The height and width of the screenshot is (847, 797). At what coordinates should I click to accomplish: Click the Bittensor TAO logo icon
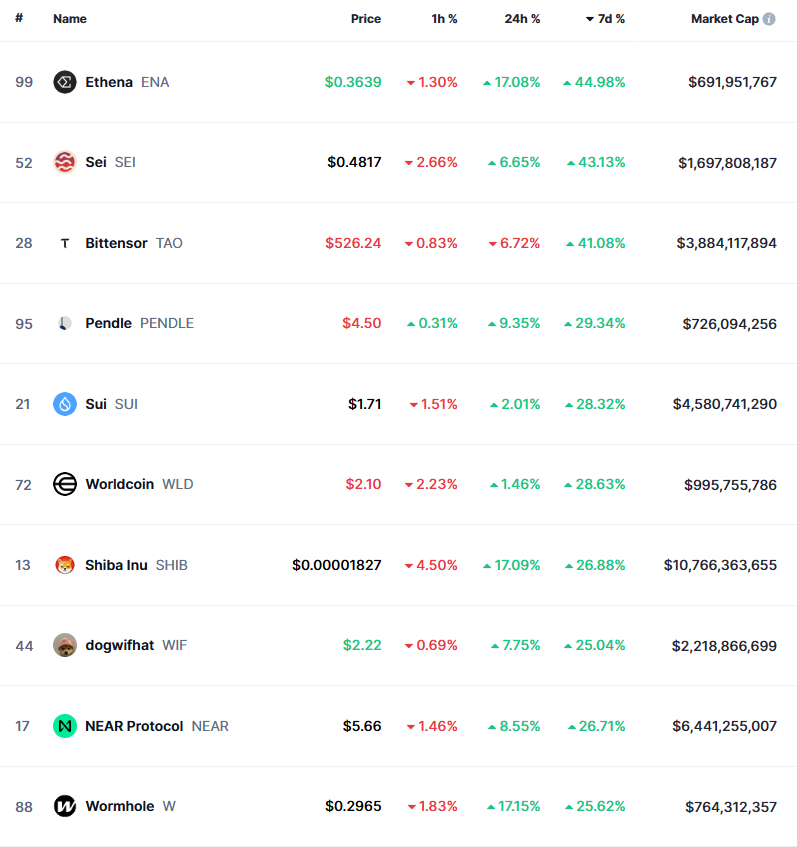pos(65,243)
